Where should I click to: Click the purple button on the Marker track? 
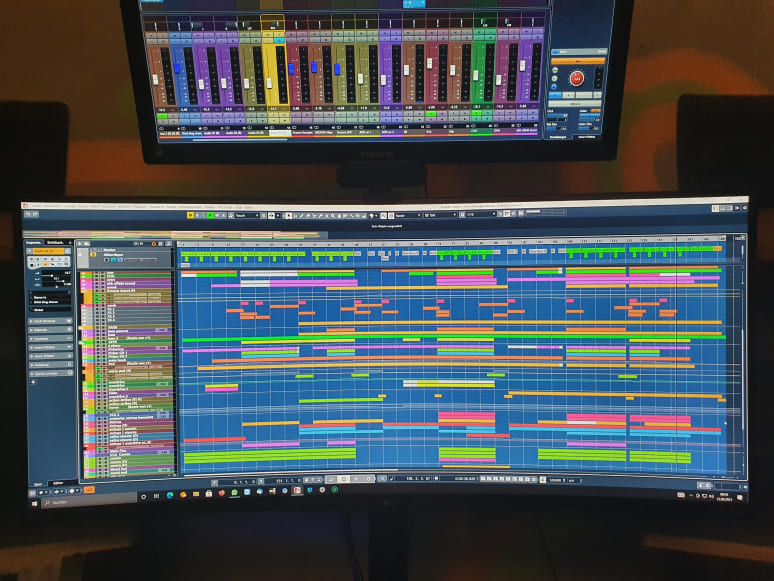point(120,260)
